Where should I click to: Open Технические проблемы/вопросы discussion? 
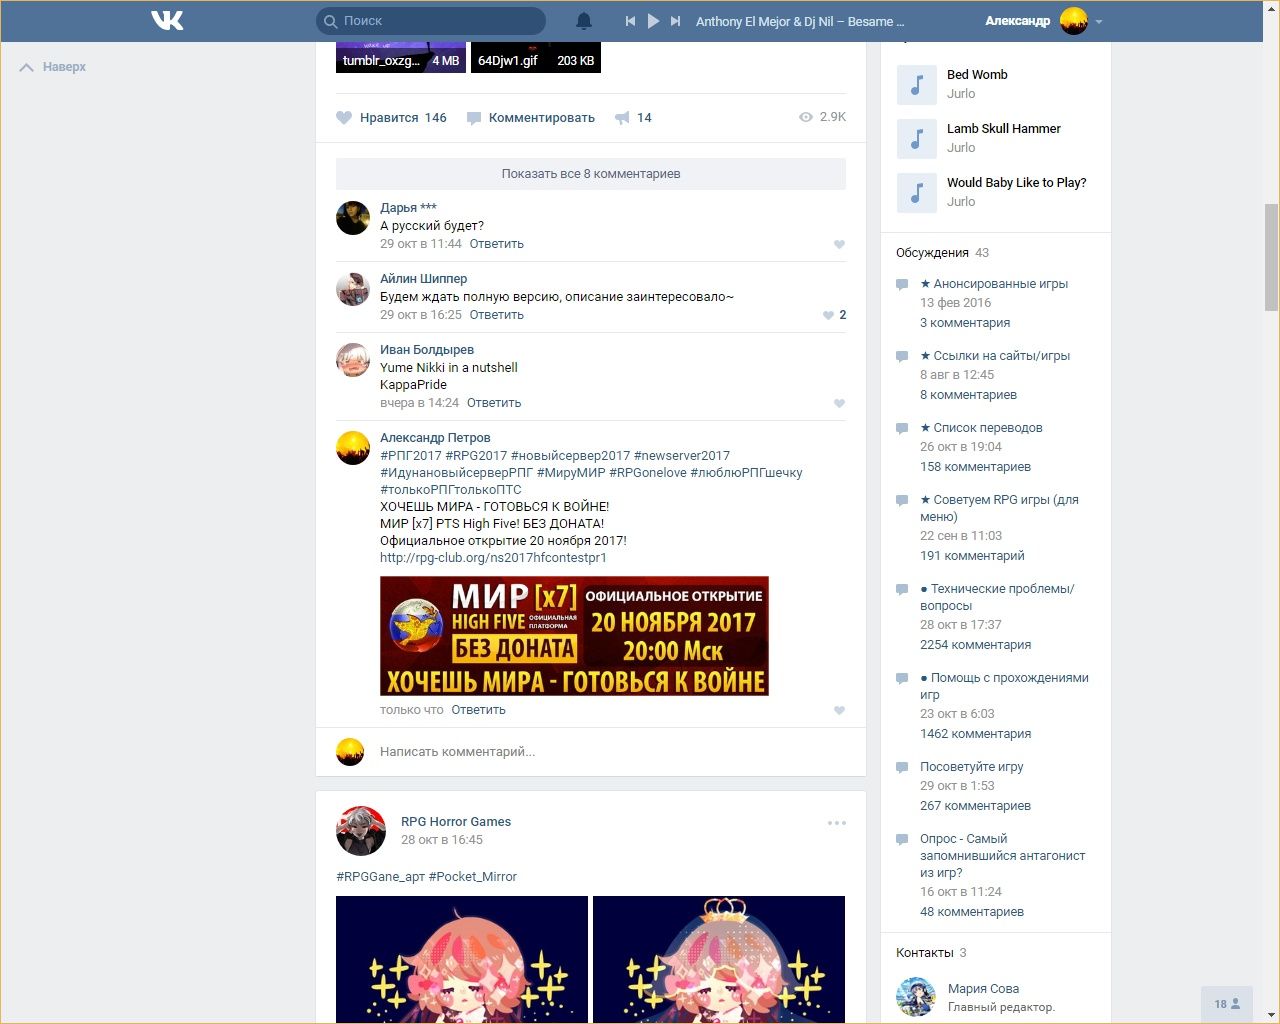click(997, 597)
